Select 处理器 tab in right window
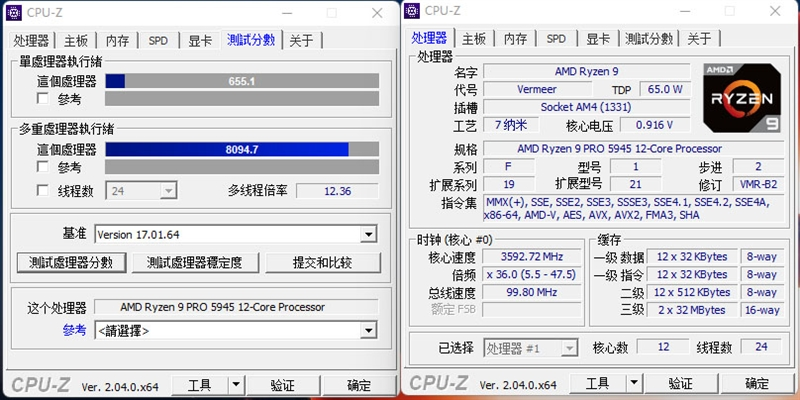This screenshot has height=400, width=800. point(429,38)
